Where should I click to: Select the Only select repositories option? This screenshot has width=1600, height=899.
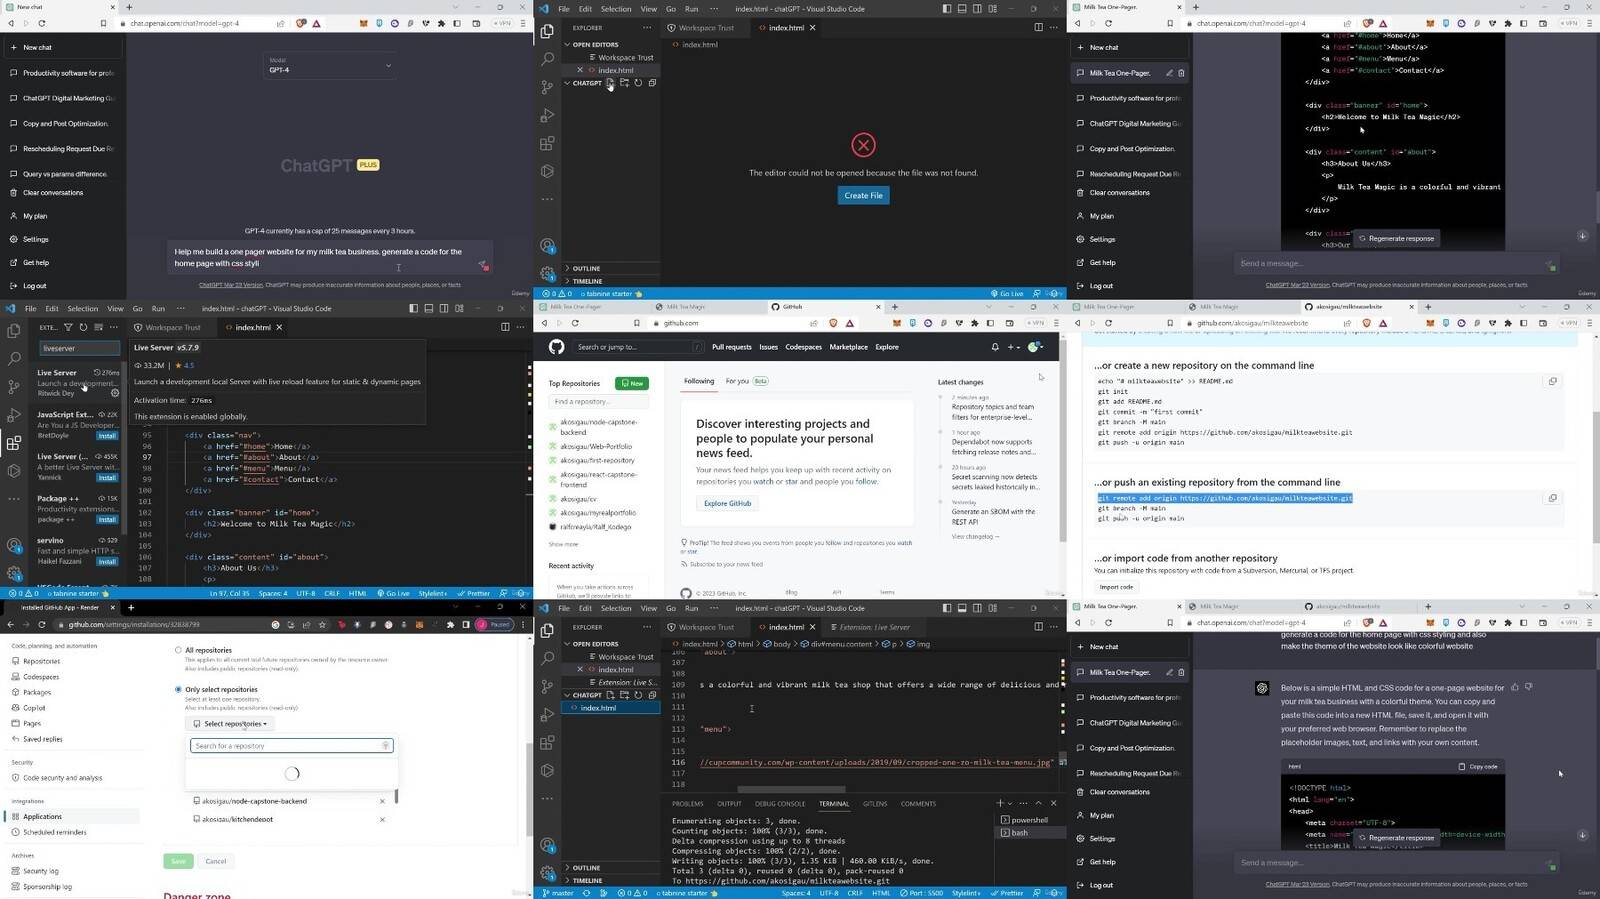(x=179, y=689)
